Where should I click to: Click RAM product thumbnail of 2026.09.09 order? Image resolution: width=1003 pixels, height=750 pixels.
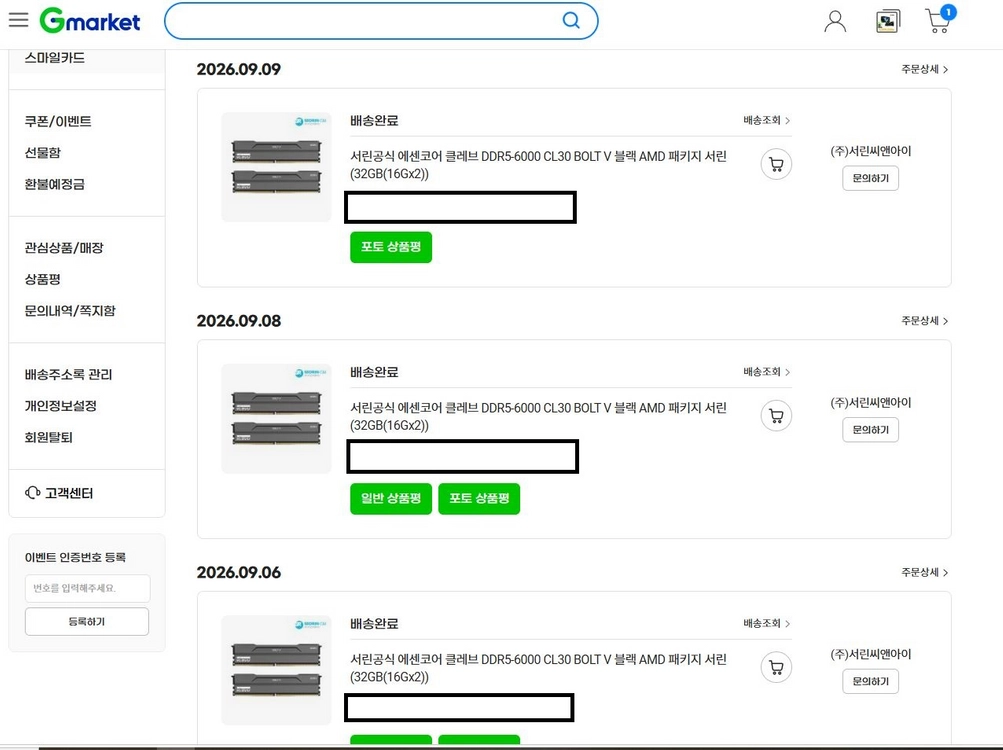[x=276, y=167]
